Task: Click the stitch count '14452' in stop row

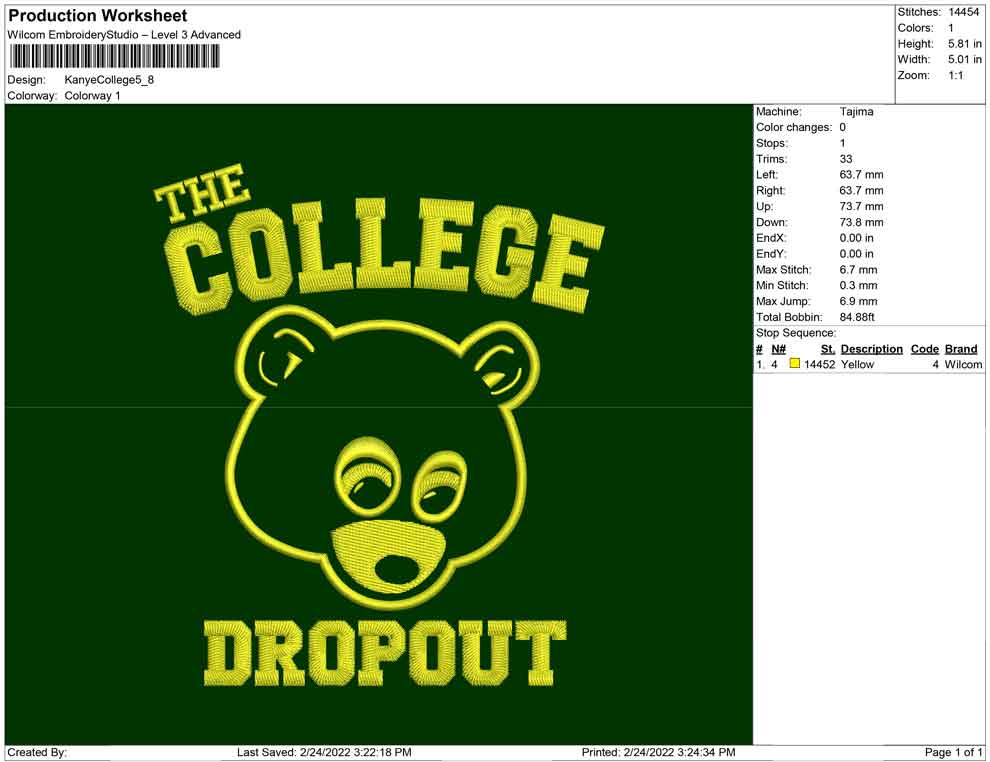Action: point(820,364)
